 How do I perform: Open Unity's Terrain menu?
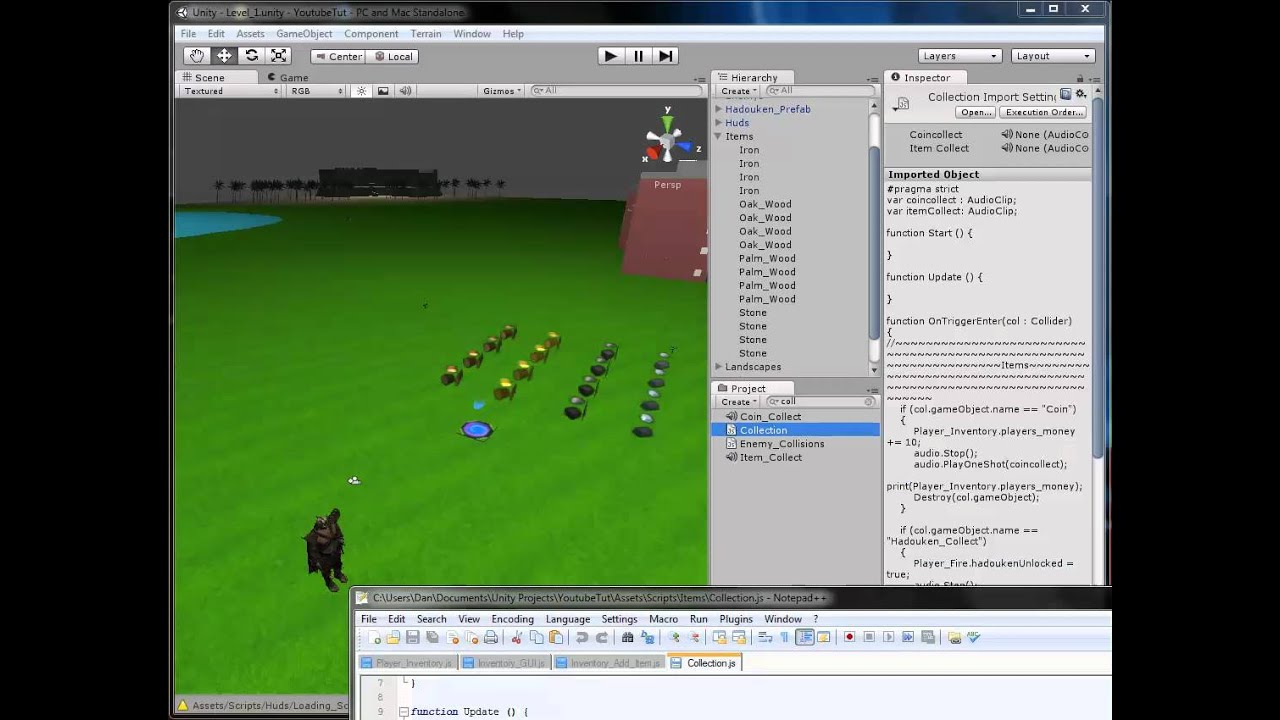[426, 34]
